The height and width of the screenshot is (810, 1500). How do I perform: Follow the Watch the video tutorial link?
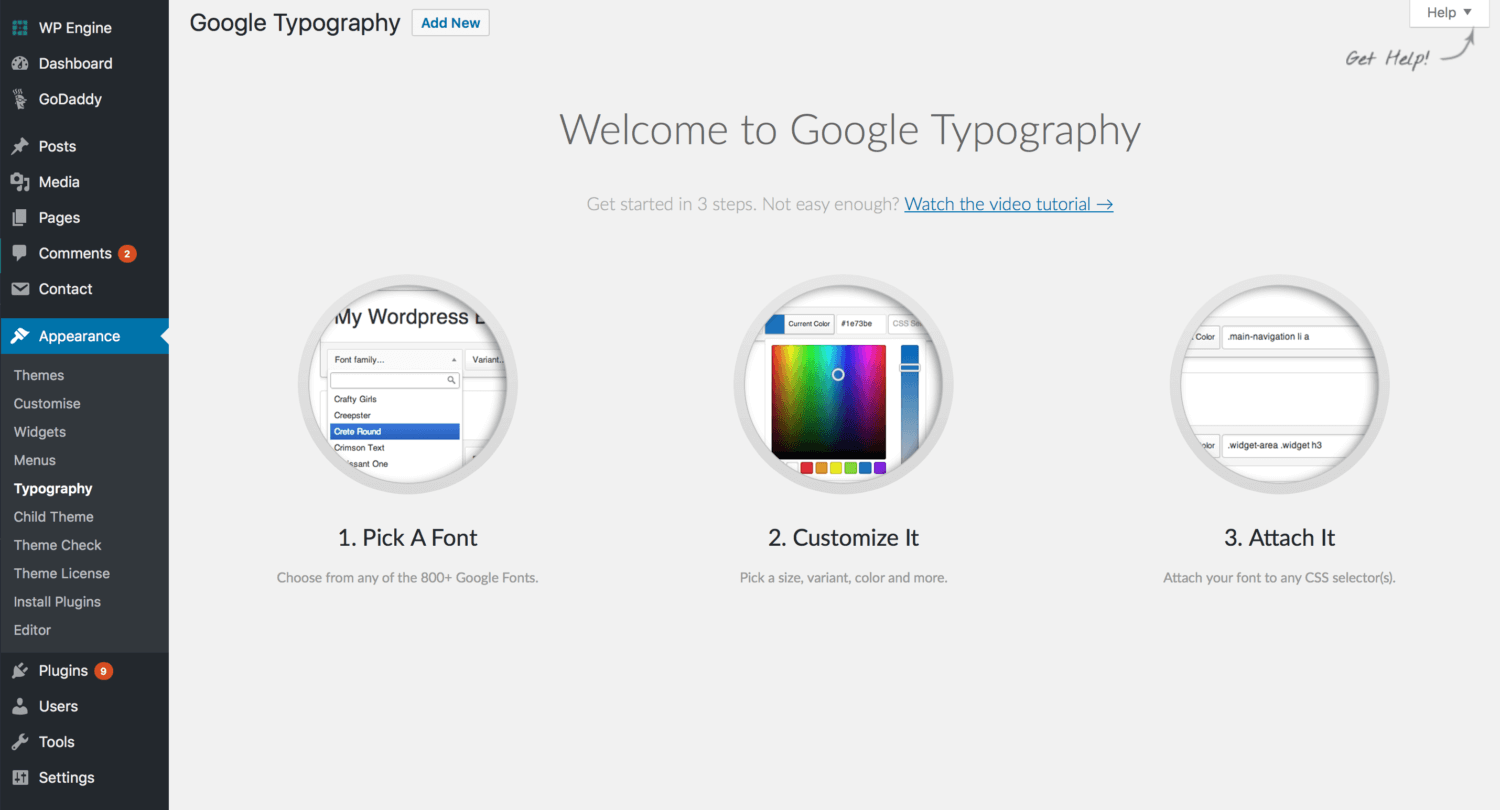click(1009, 204)
